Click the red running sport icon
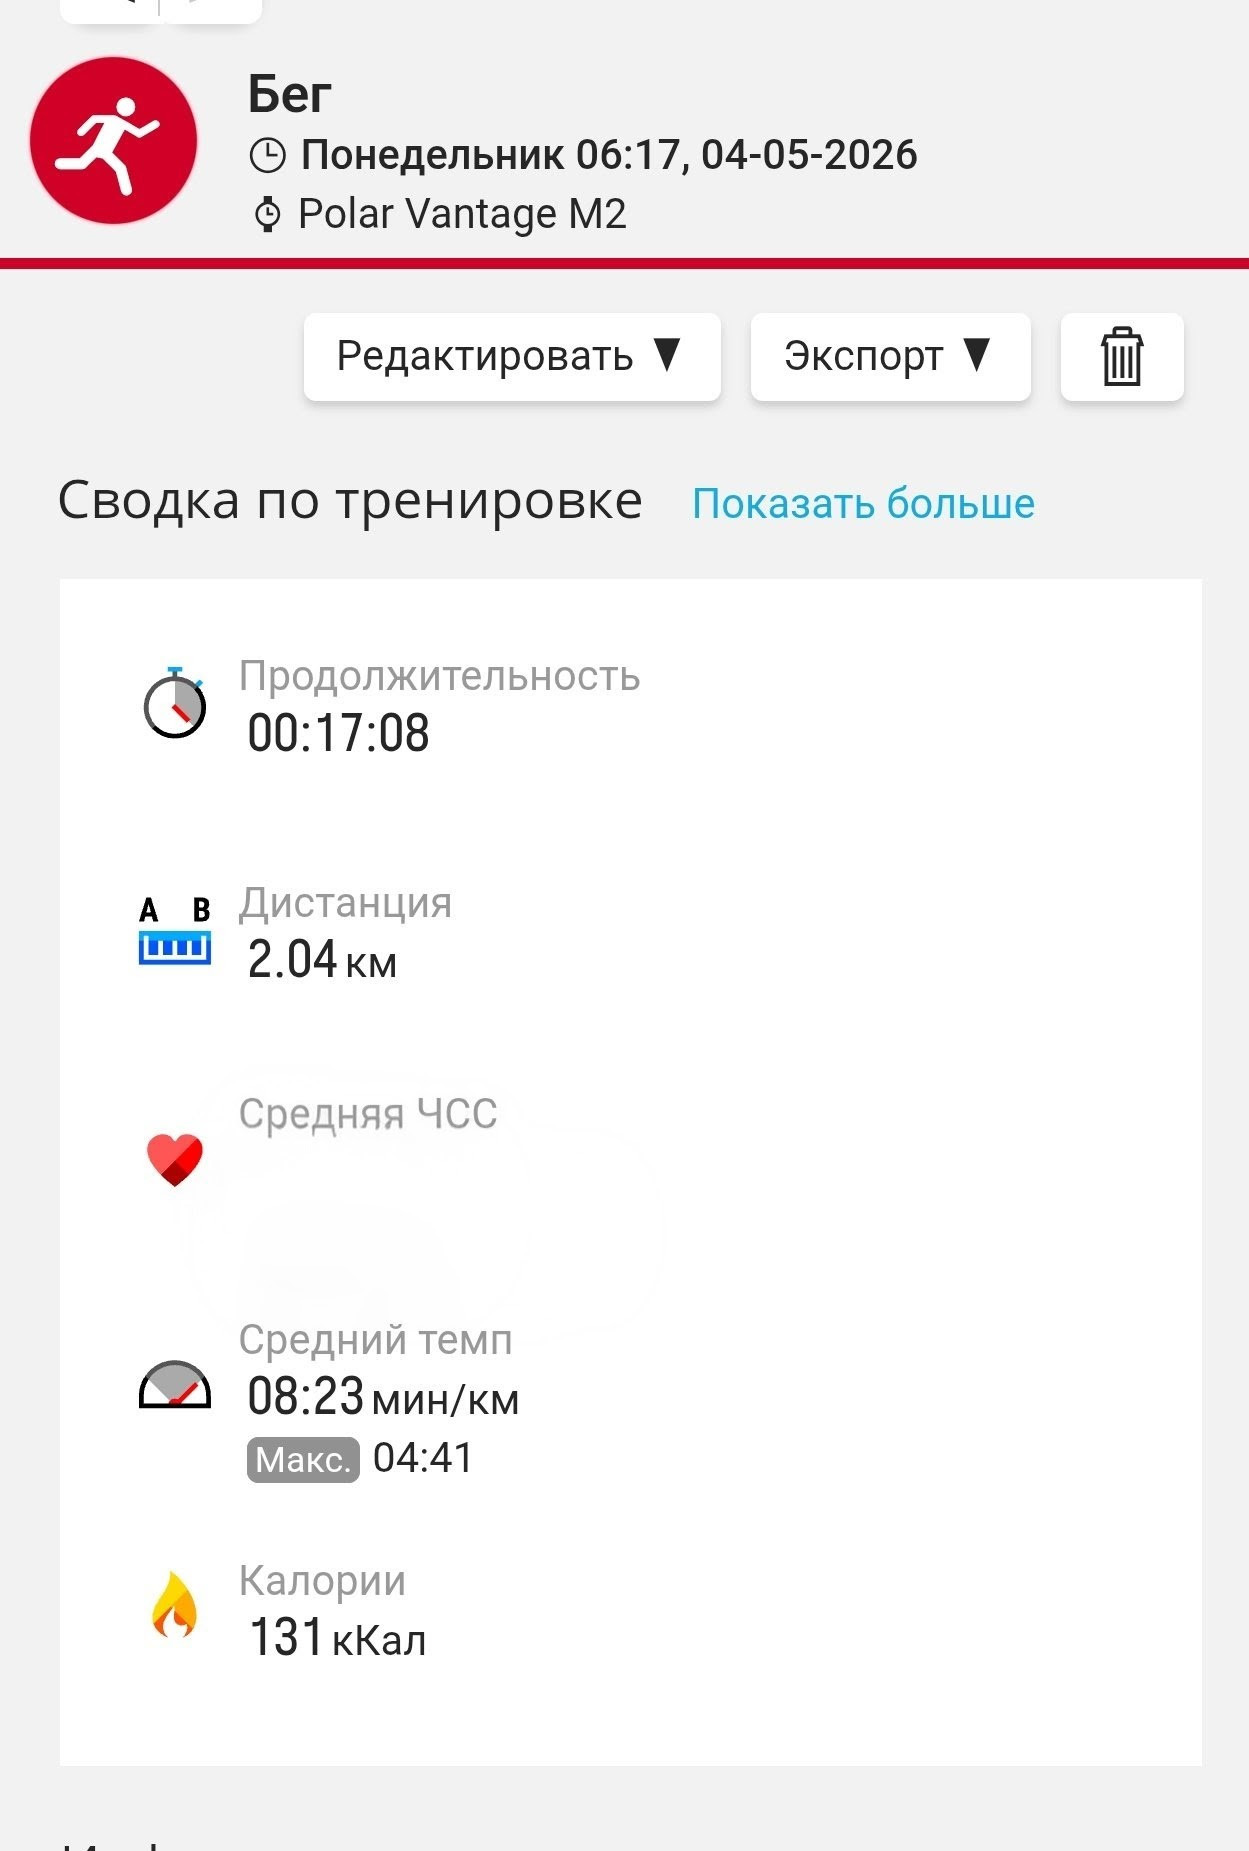The height and width of the screenshot is (1851, 1249). point(113,140)
